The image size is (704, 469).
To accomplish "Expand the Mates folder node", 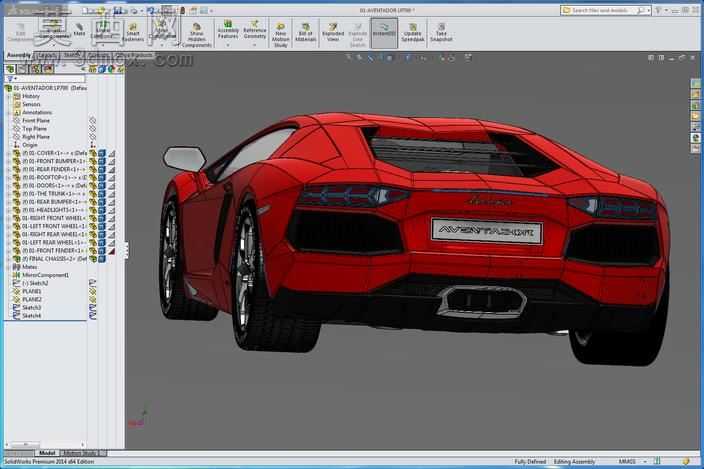I will tap(9, 267).
